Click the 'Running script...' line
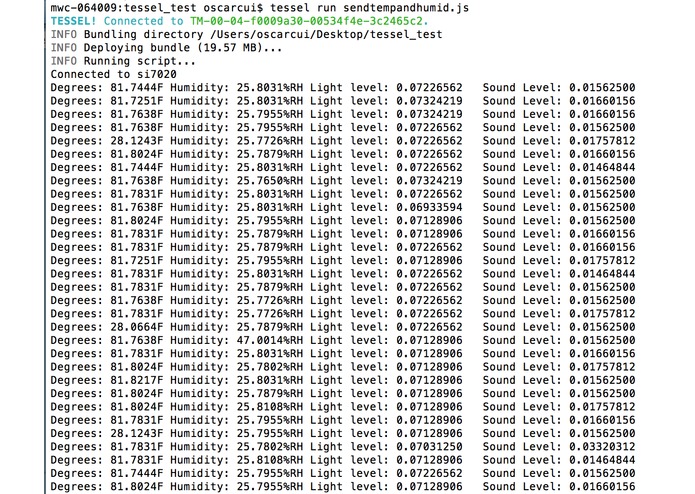This screenshot has width=695, height=494. tap(140, 61)
